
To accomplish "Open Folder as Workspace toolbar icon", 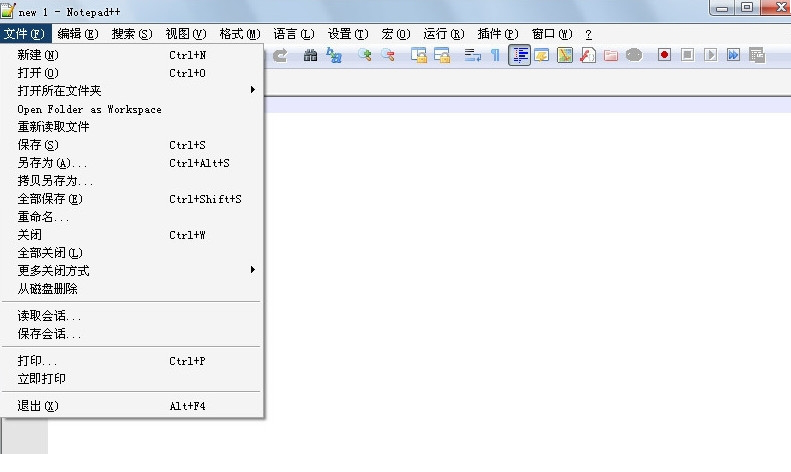I will pos(611,55).
